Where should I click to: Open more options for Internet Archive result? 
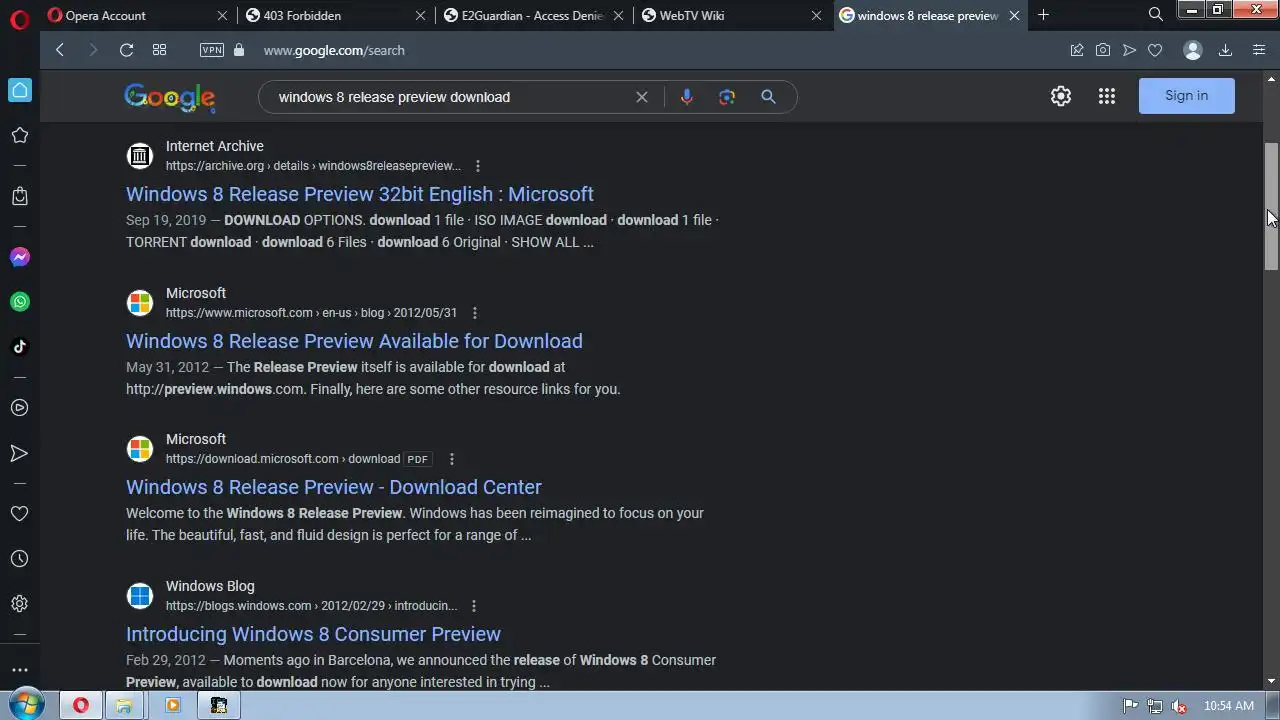coord(477,166)
